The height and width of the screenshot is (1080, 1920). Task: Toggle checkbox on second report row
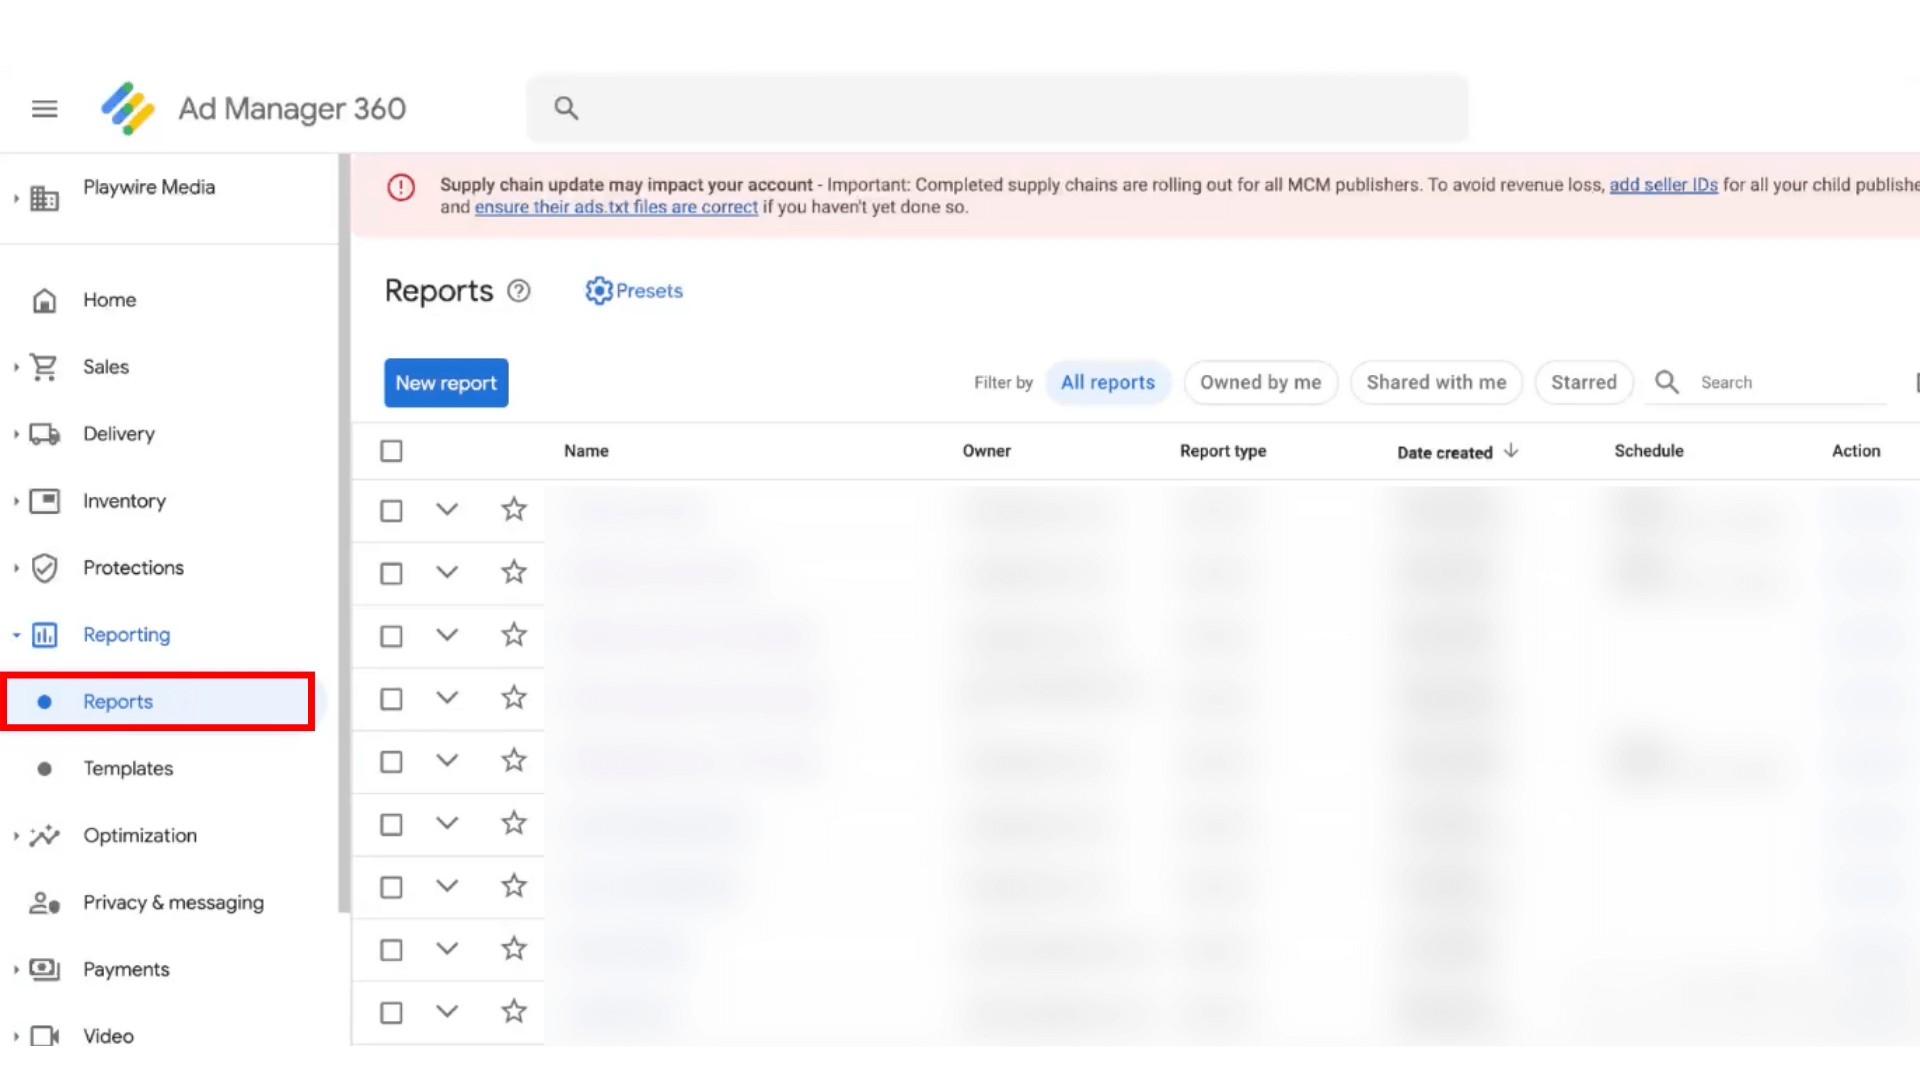pos(392,572)
